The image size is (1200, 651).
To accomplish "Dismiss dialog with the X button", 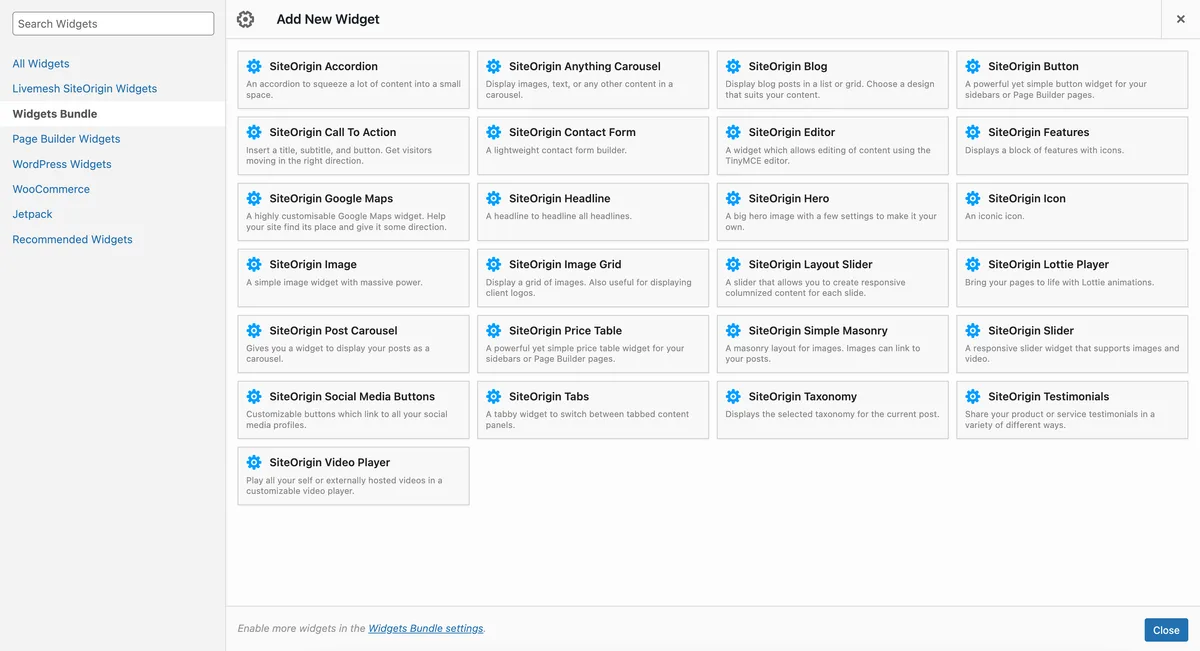I will 1181,19.
